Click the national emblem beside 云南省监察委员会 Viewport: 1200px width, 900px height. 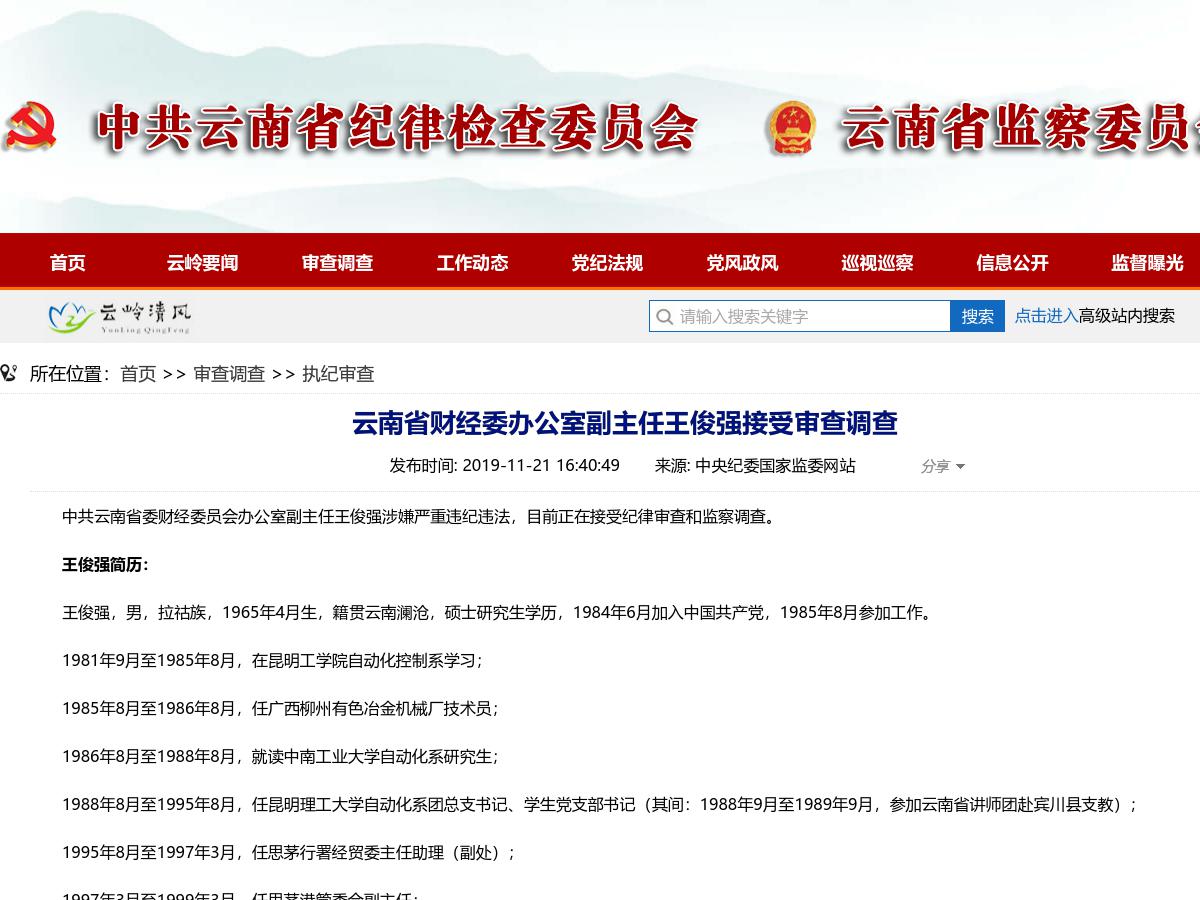(x=790, y=129)
